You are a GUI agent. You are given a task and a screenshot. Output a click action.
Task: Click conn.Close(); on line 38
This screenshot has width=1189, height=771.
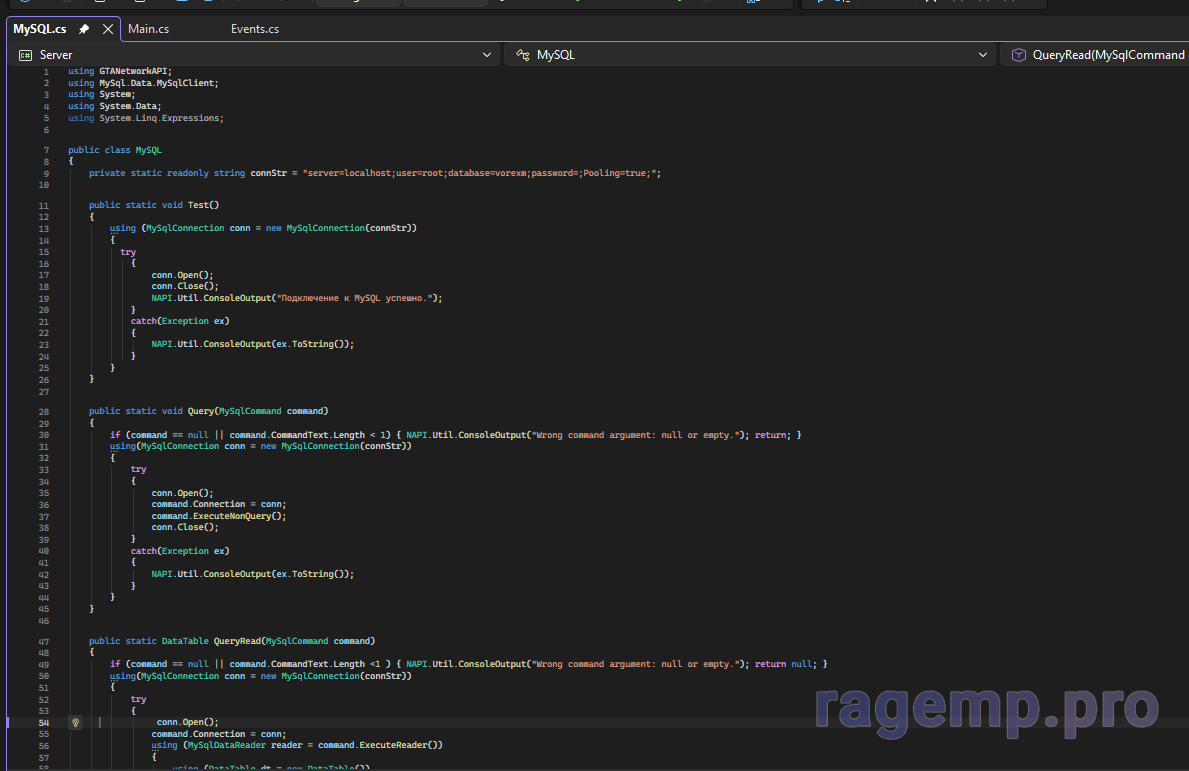(x=185, y=528)
